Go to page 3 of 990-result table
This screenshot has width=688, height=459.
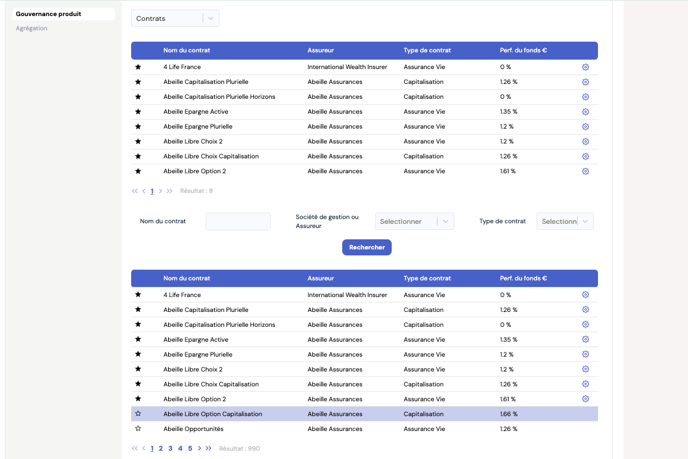[x=170, y=448]
